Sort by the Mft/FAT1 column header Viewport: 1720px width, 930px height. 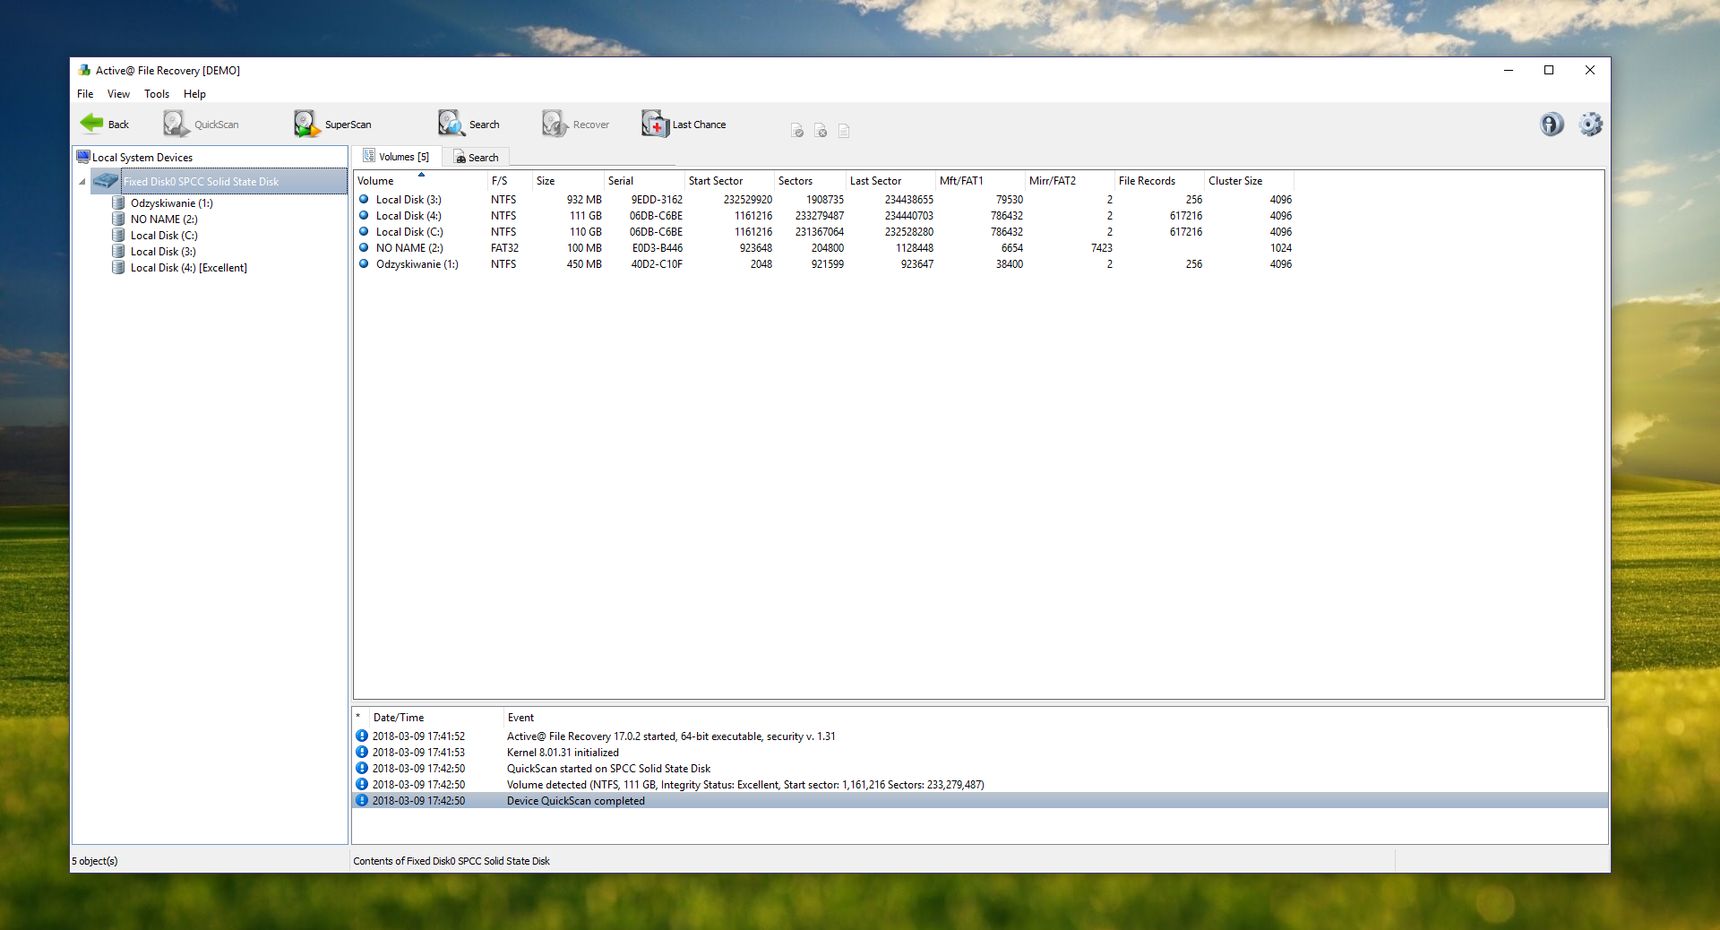pos(980,181)
